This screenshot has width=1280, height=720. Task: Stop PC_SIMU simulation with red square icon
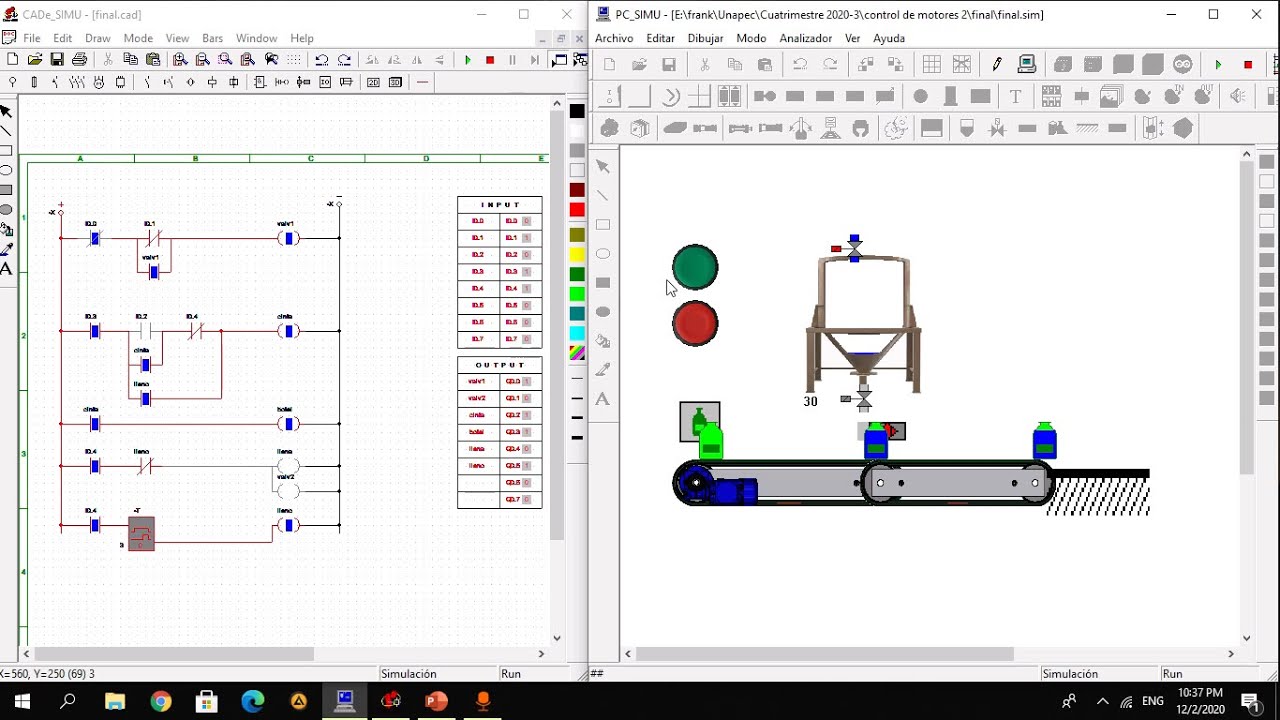point(1248,65)
